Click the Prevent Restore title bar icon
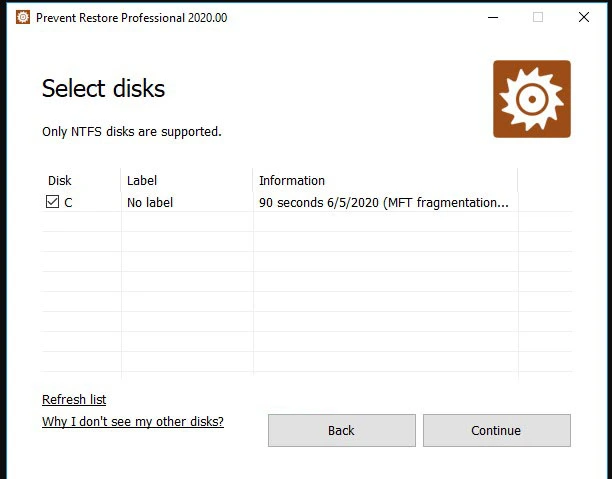Viewport: 612px width, 479px height. point(23,17)
